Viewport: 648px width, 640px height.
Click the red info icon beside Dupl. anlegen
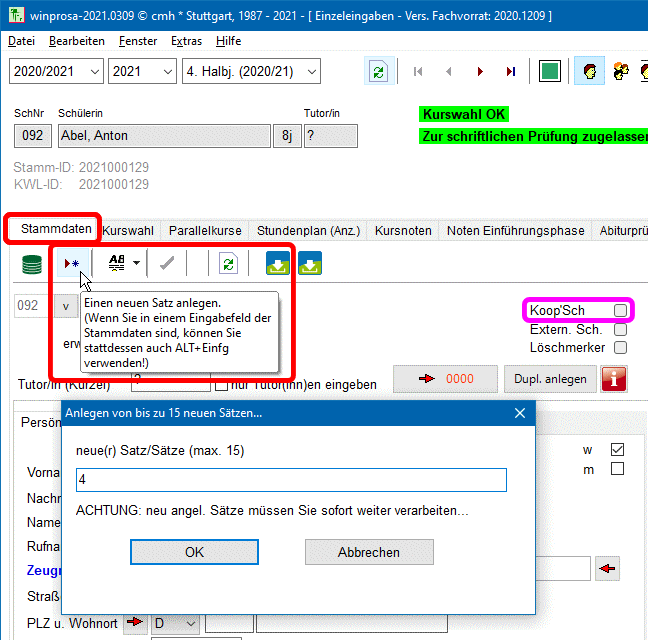click(614, 379)
